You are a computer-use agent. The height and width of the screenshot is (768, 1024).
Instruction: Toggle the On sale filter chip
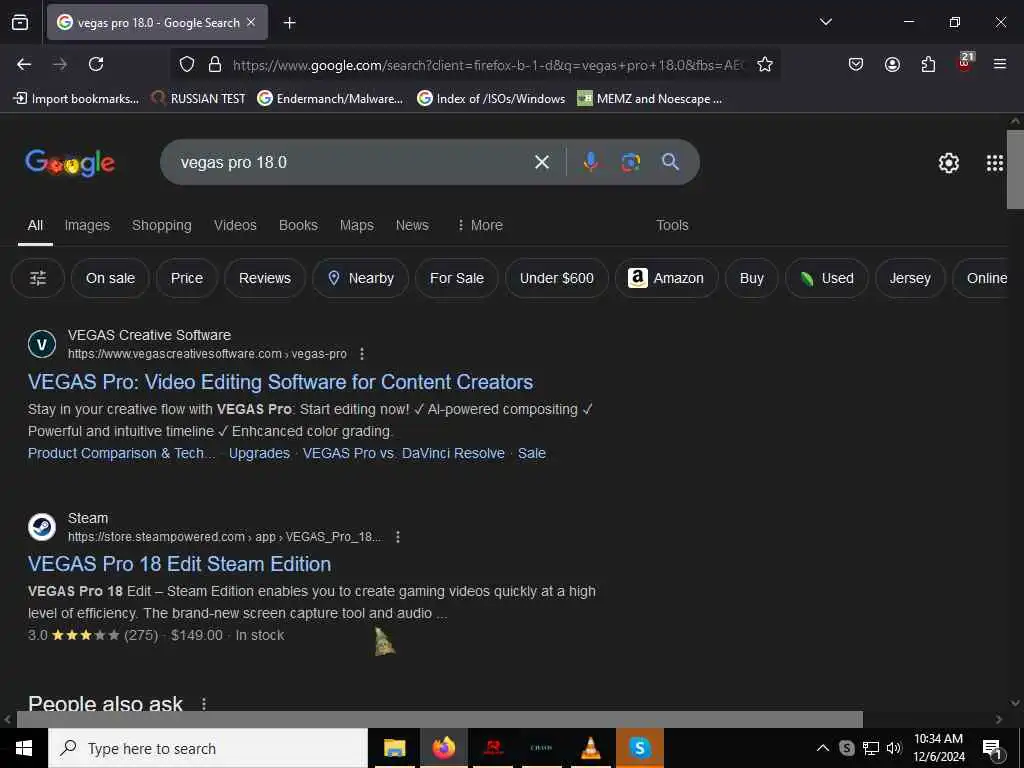pyautogui.click(x=110, y=278)
